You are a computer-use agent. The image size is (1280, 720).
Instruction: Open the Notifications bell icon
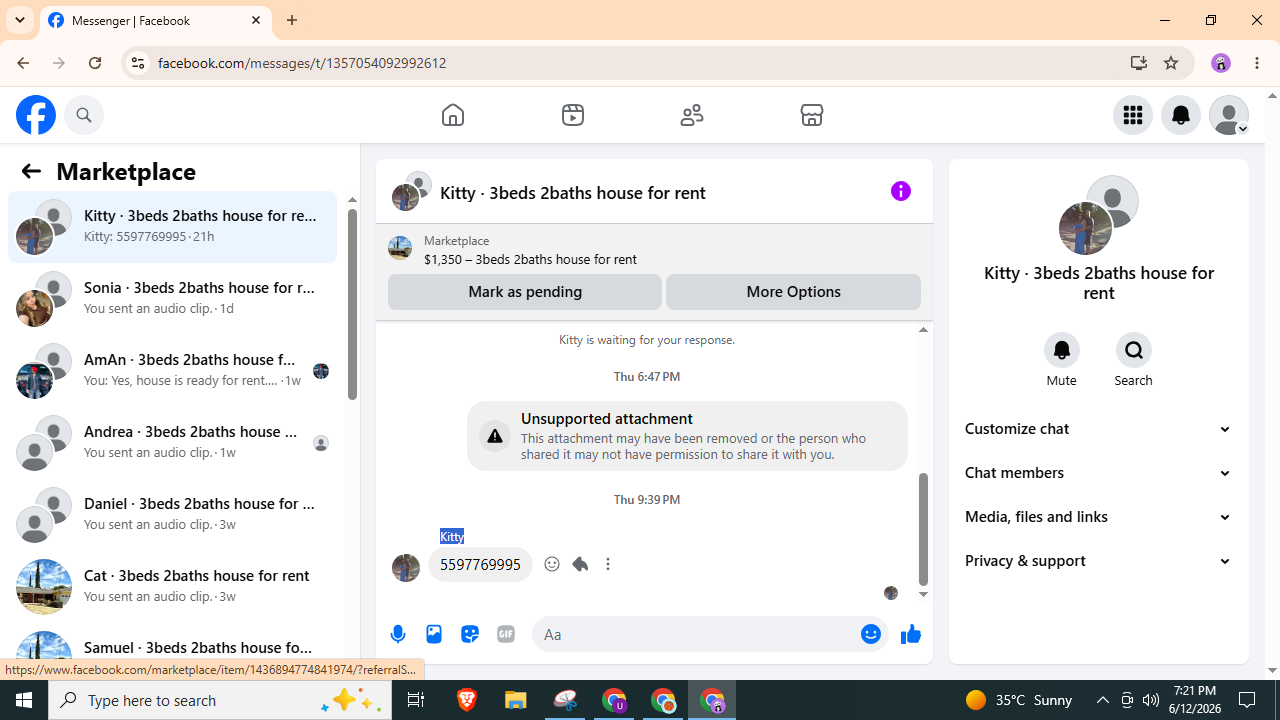pos(1181,115)
